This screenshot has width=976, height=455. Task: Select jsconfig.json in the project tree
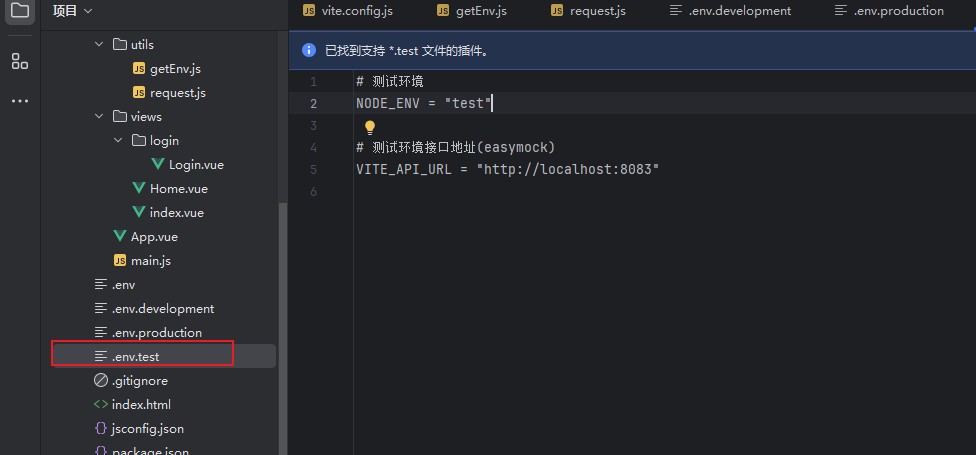(148, 428)
